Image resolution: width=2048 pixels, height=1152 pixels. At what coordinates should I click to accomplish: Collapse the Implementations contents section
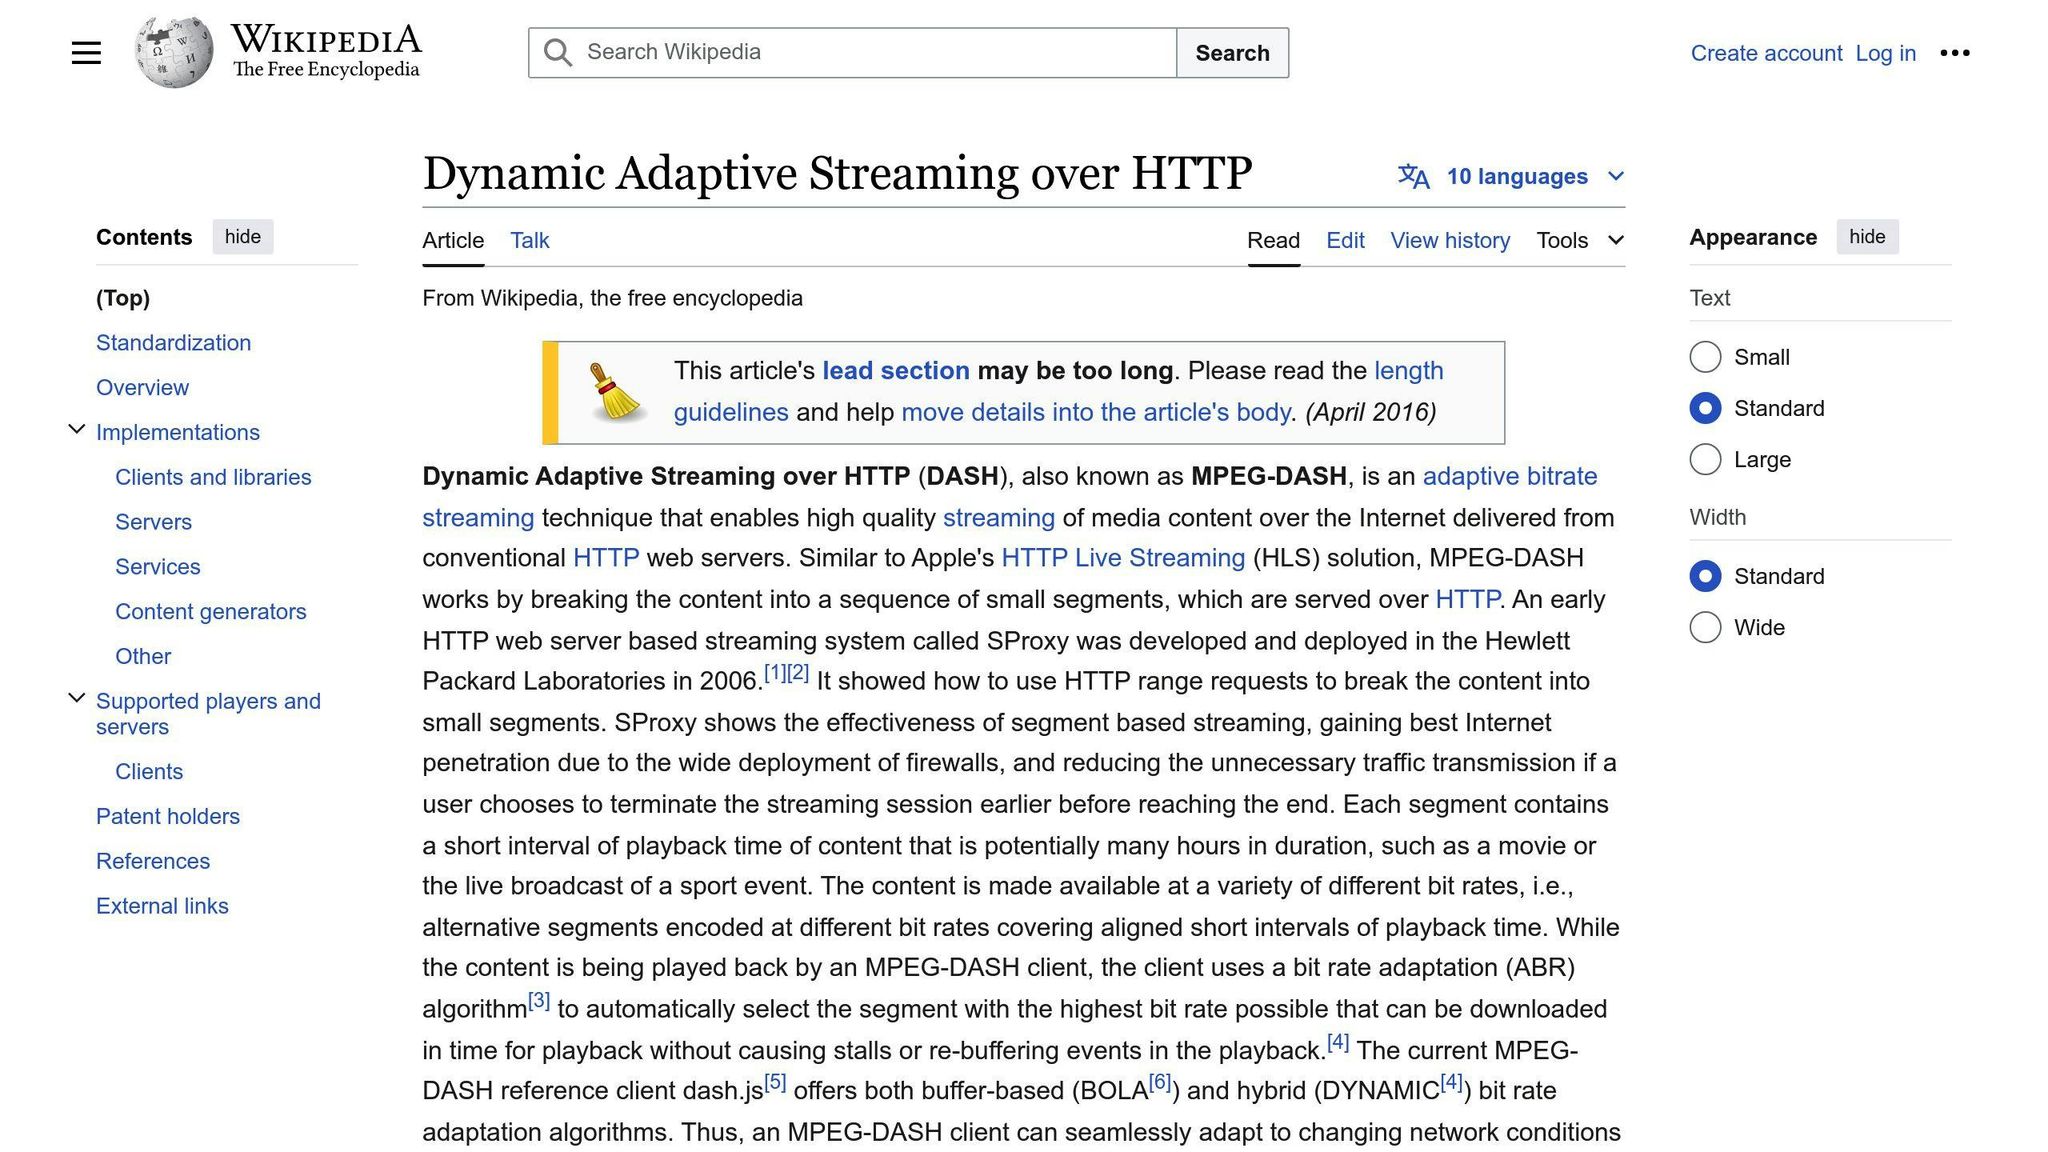(76, 430)
